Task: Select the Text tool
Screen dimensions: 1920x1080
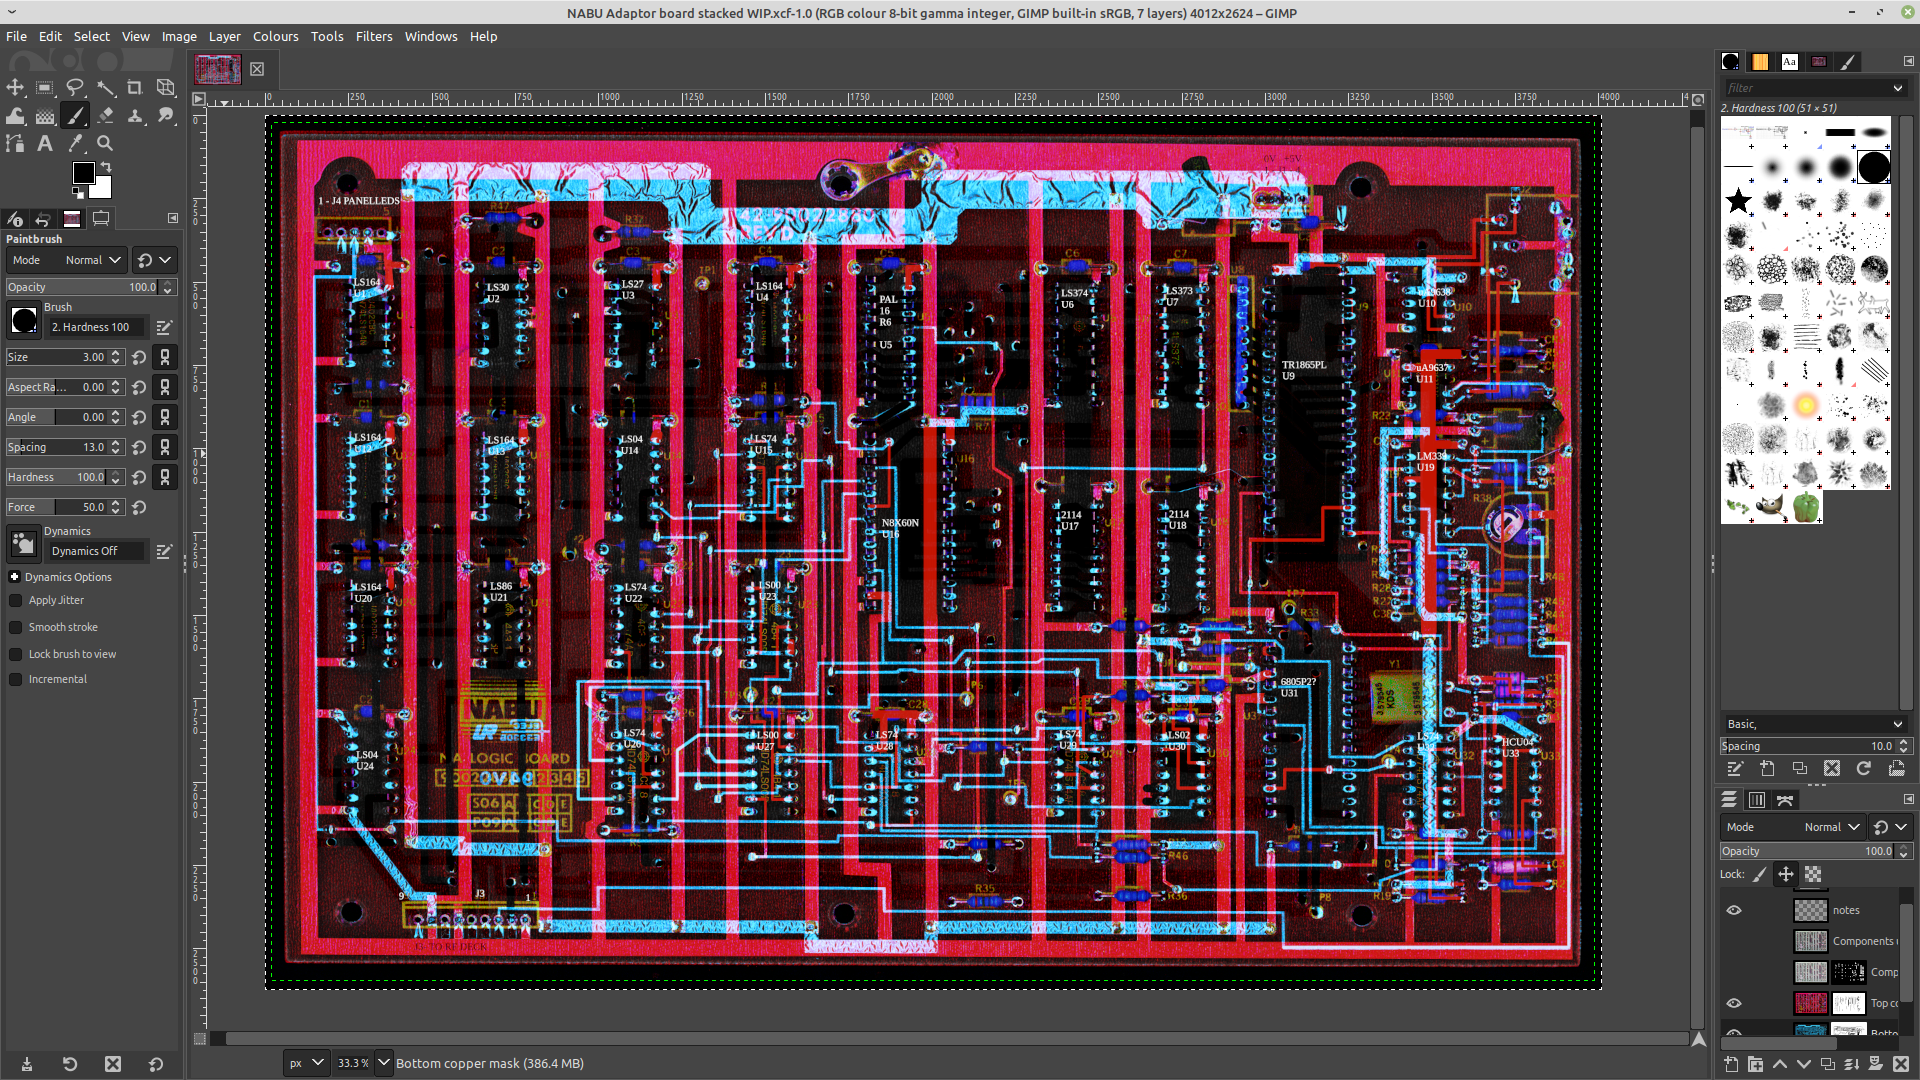Action: (45, 144)
